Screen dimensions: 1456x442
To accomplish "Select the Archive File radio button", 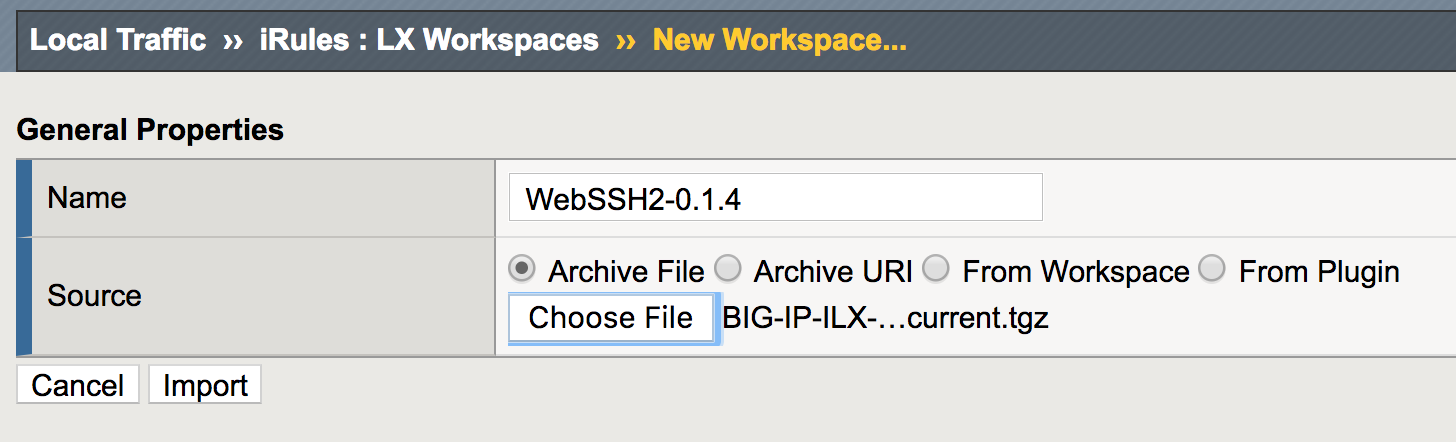I will pyautogui.click(x=521, y=269).
